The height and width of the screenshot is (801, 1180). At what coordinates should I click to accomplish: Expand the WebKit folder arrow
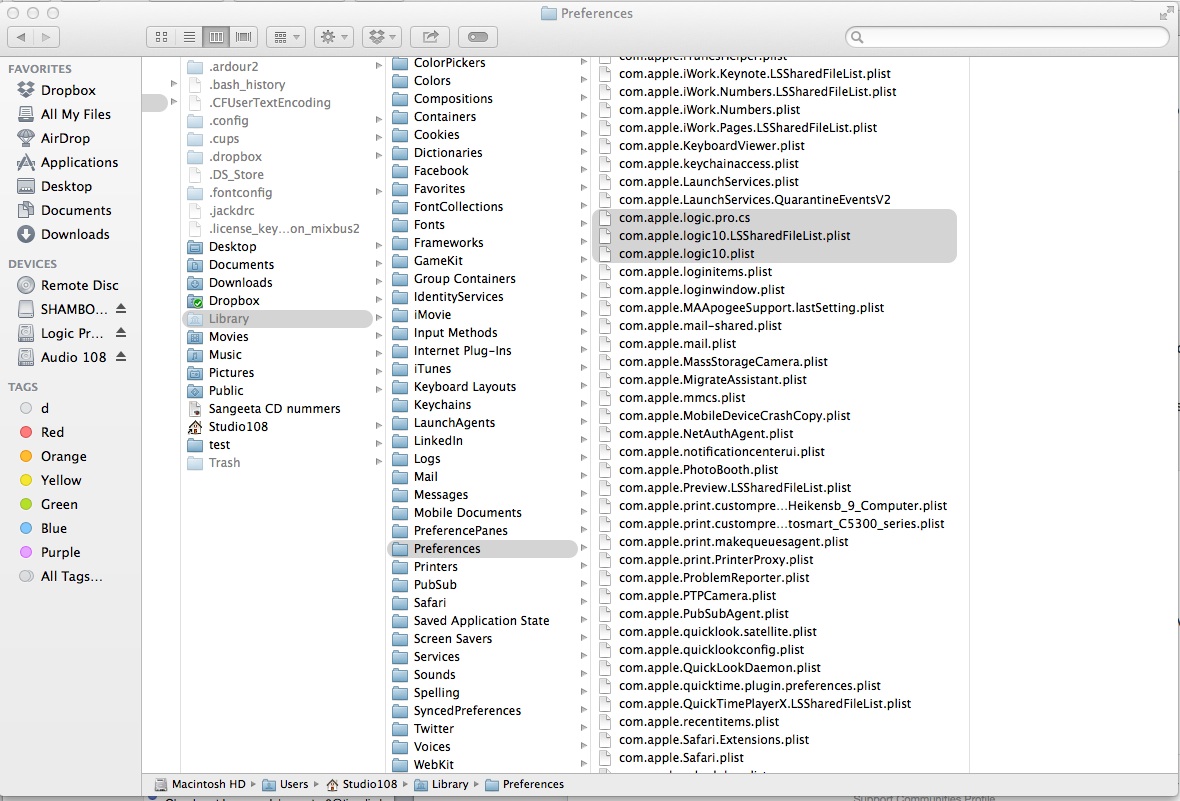[x=584, y=764]
